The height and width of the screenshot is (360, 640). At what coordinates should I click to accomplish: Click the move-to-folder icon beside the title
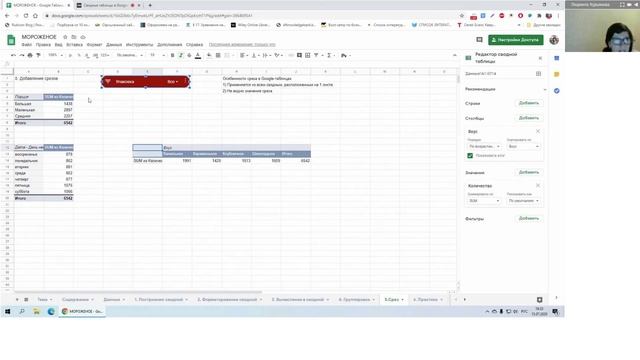pos(74,37)
